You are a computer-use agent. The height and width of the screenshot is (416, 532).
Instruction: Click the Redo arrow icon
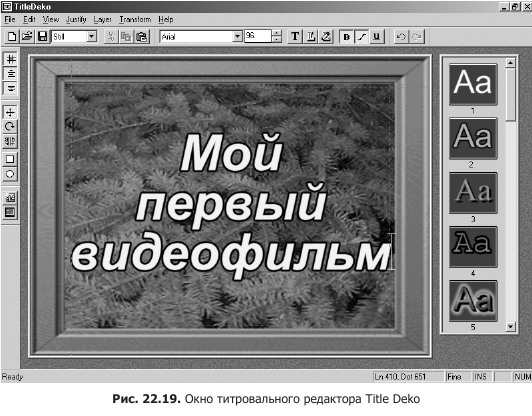pyautogui.click(x=416, y=36)
